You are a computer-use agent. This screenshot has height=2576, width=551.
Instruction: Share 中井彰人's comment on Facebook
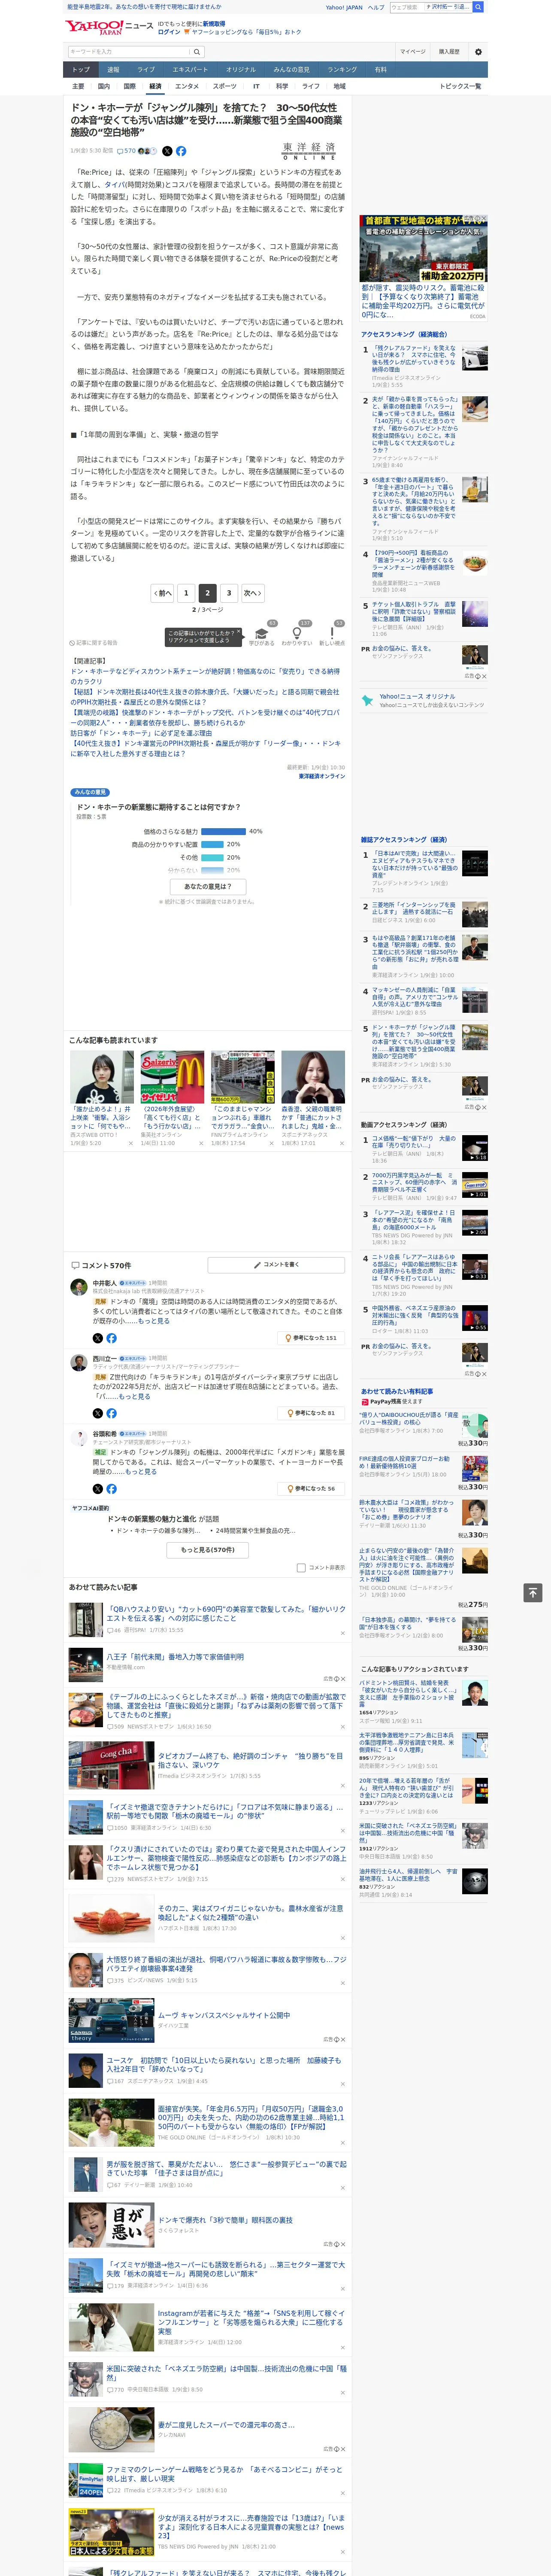coord(111,1337)
